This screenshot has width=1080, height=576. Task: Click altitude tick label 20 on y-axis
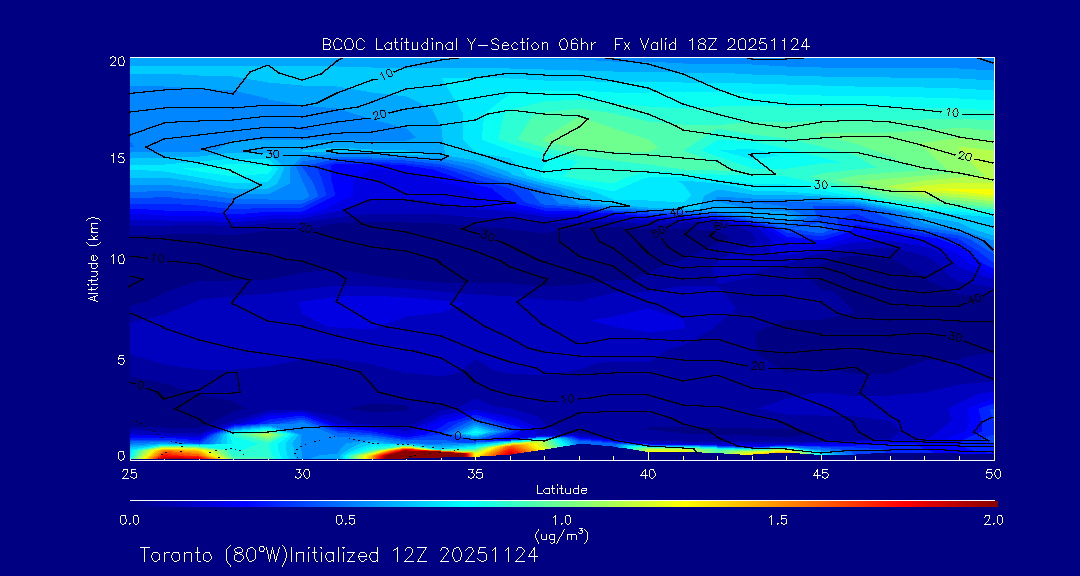pyautogui.click(x=115, y=61)
